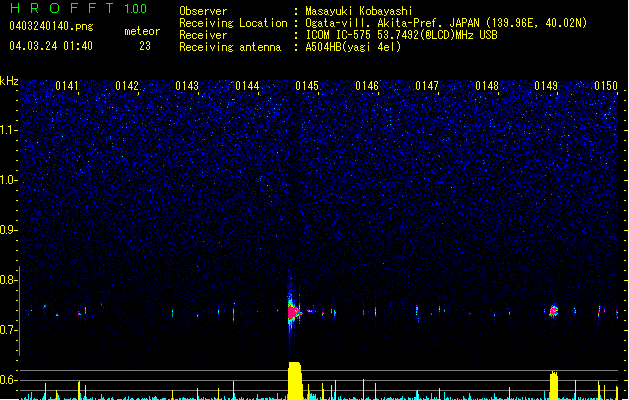Viewport: 629px width, 400px height.
Task: Click the large meteor echo near 0145
Action: (294, 312)
